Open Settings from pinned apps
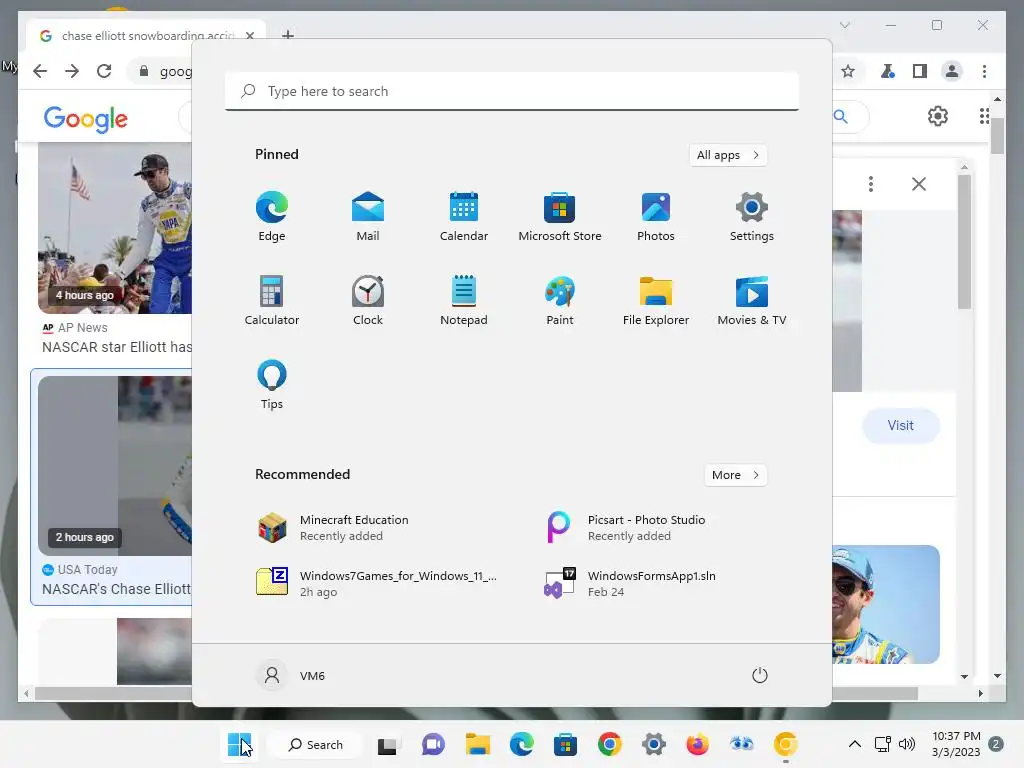Image resolution: width=1024 pixels, height=768 pixels. (752, 217)
